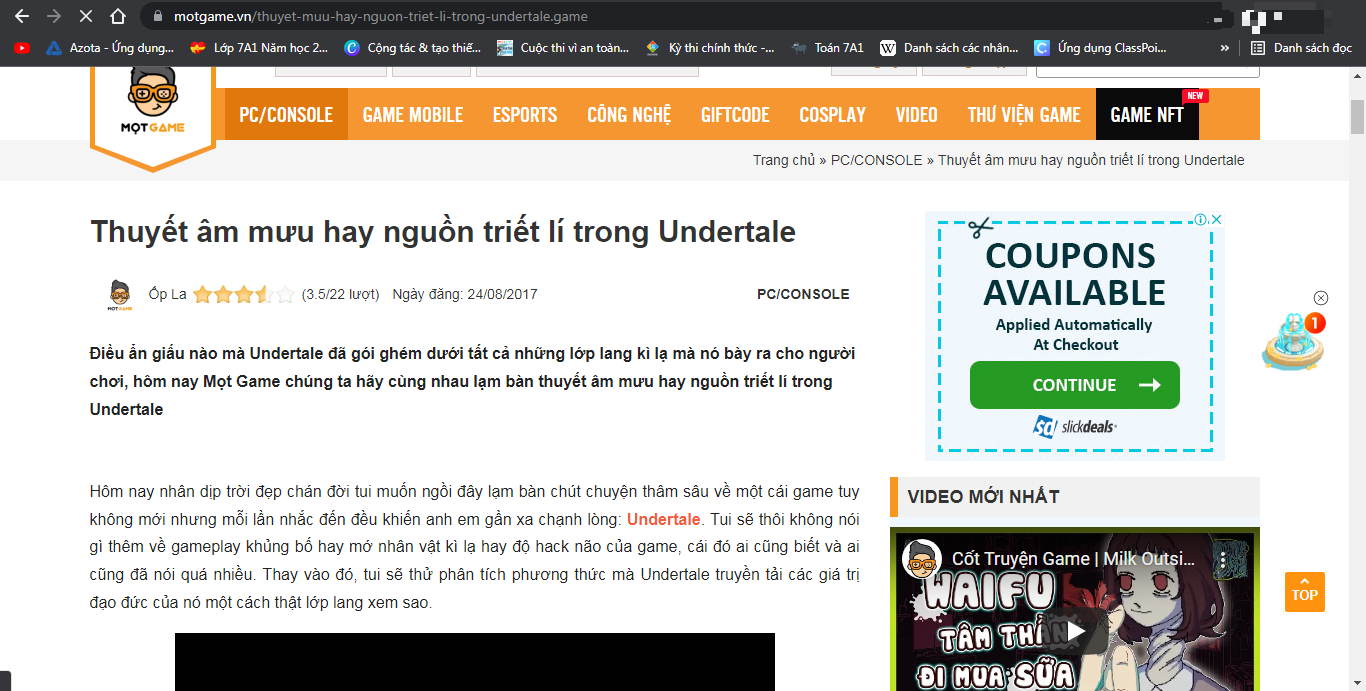Open the Công tác & tạo thiế... bookmark
Screen dimensions: 1366x691
[x=412, y=47]
